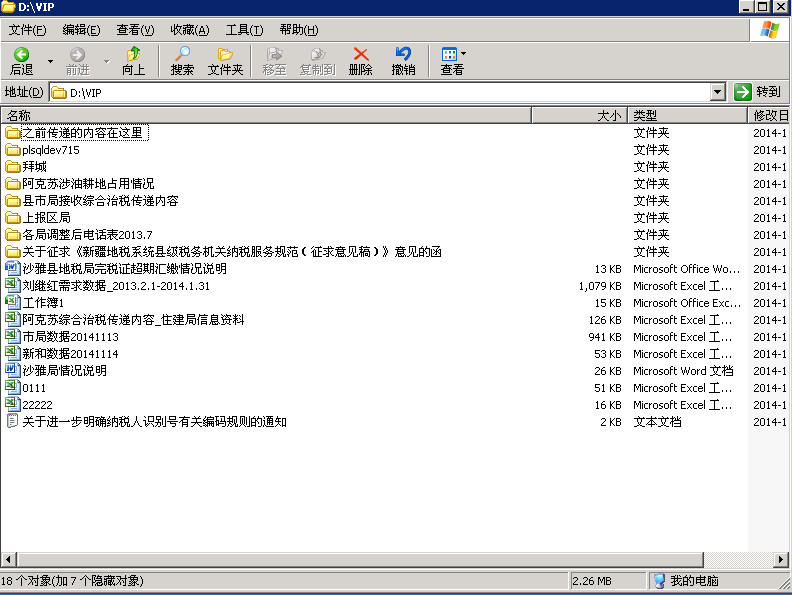
Task: Open the 收藏(A) menu
Action: [189, 30]
